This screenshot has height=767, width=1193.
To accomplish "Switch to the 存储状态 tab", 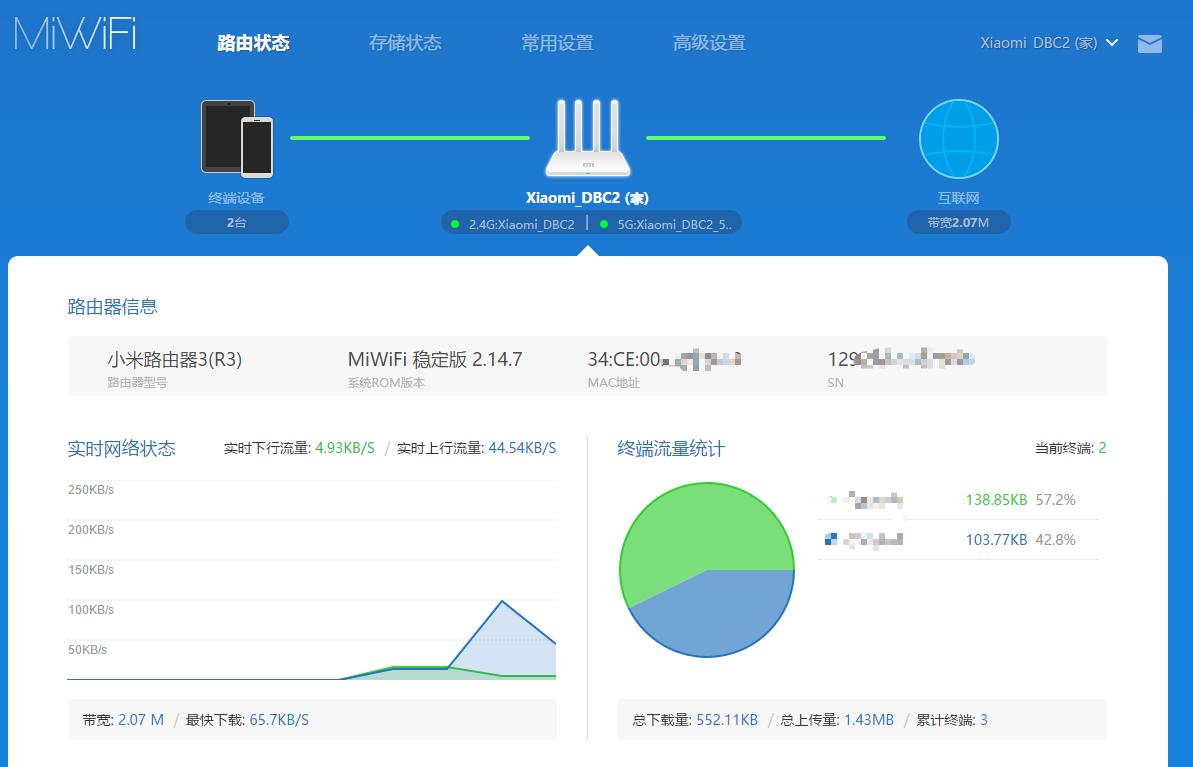I will point(405,43).
